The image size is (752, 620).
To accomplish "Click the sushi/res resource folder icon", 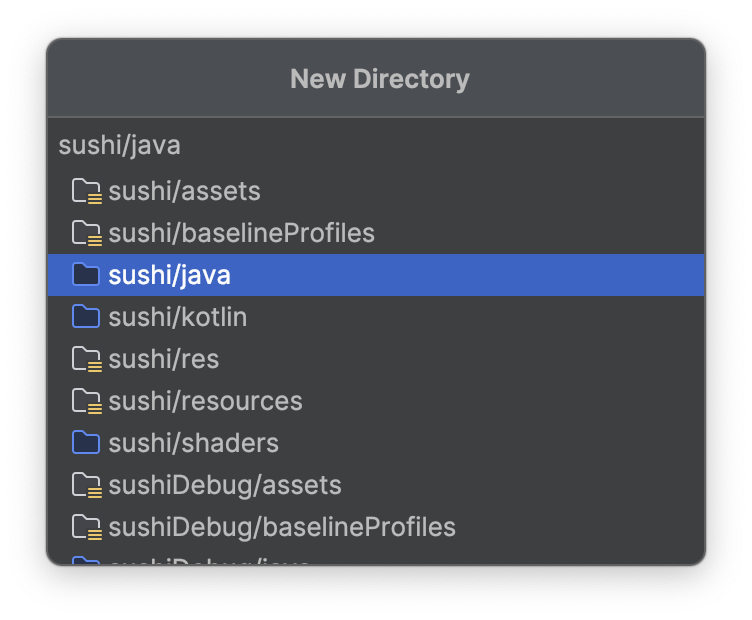I will (87, 359).
